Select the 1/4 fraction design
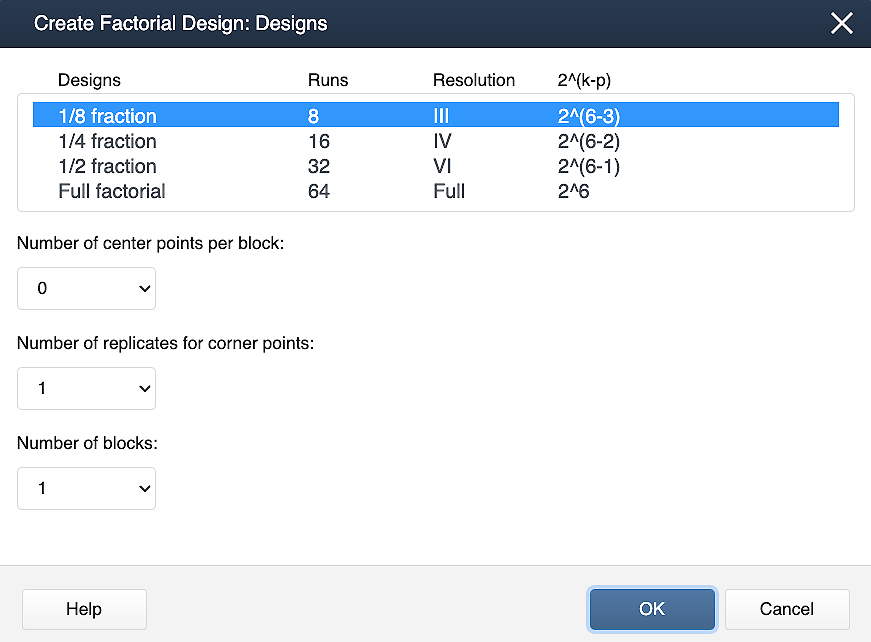 pyautogui.click(x=108, y=141)
